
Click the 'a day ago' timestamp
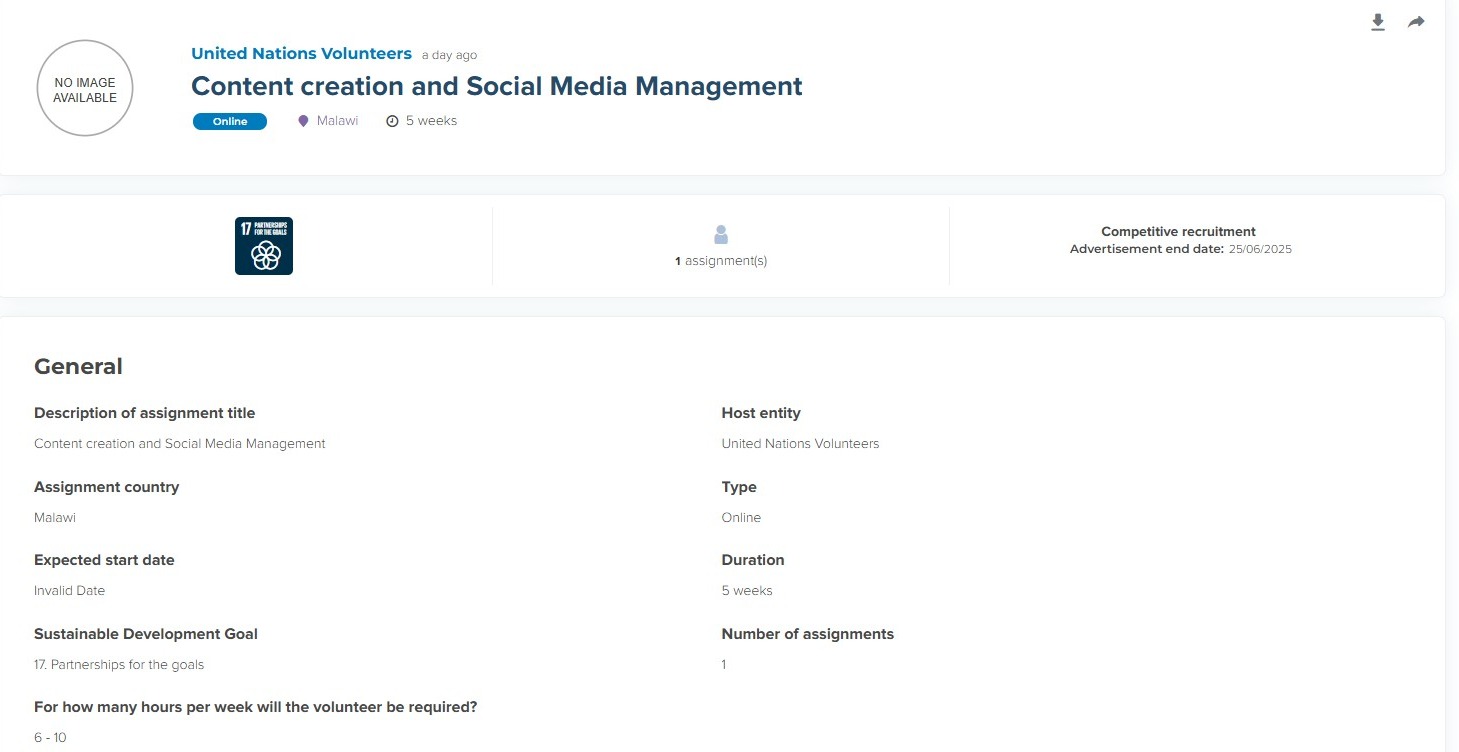(x=449, y=55)
